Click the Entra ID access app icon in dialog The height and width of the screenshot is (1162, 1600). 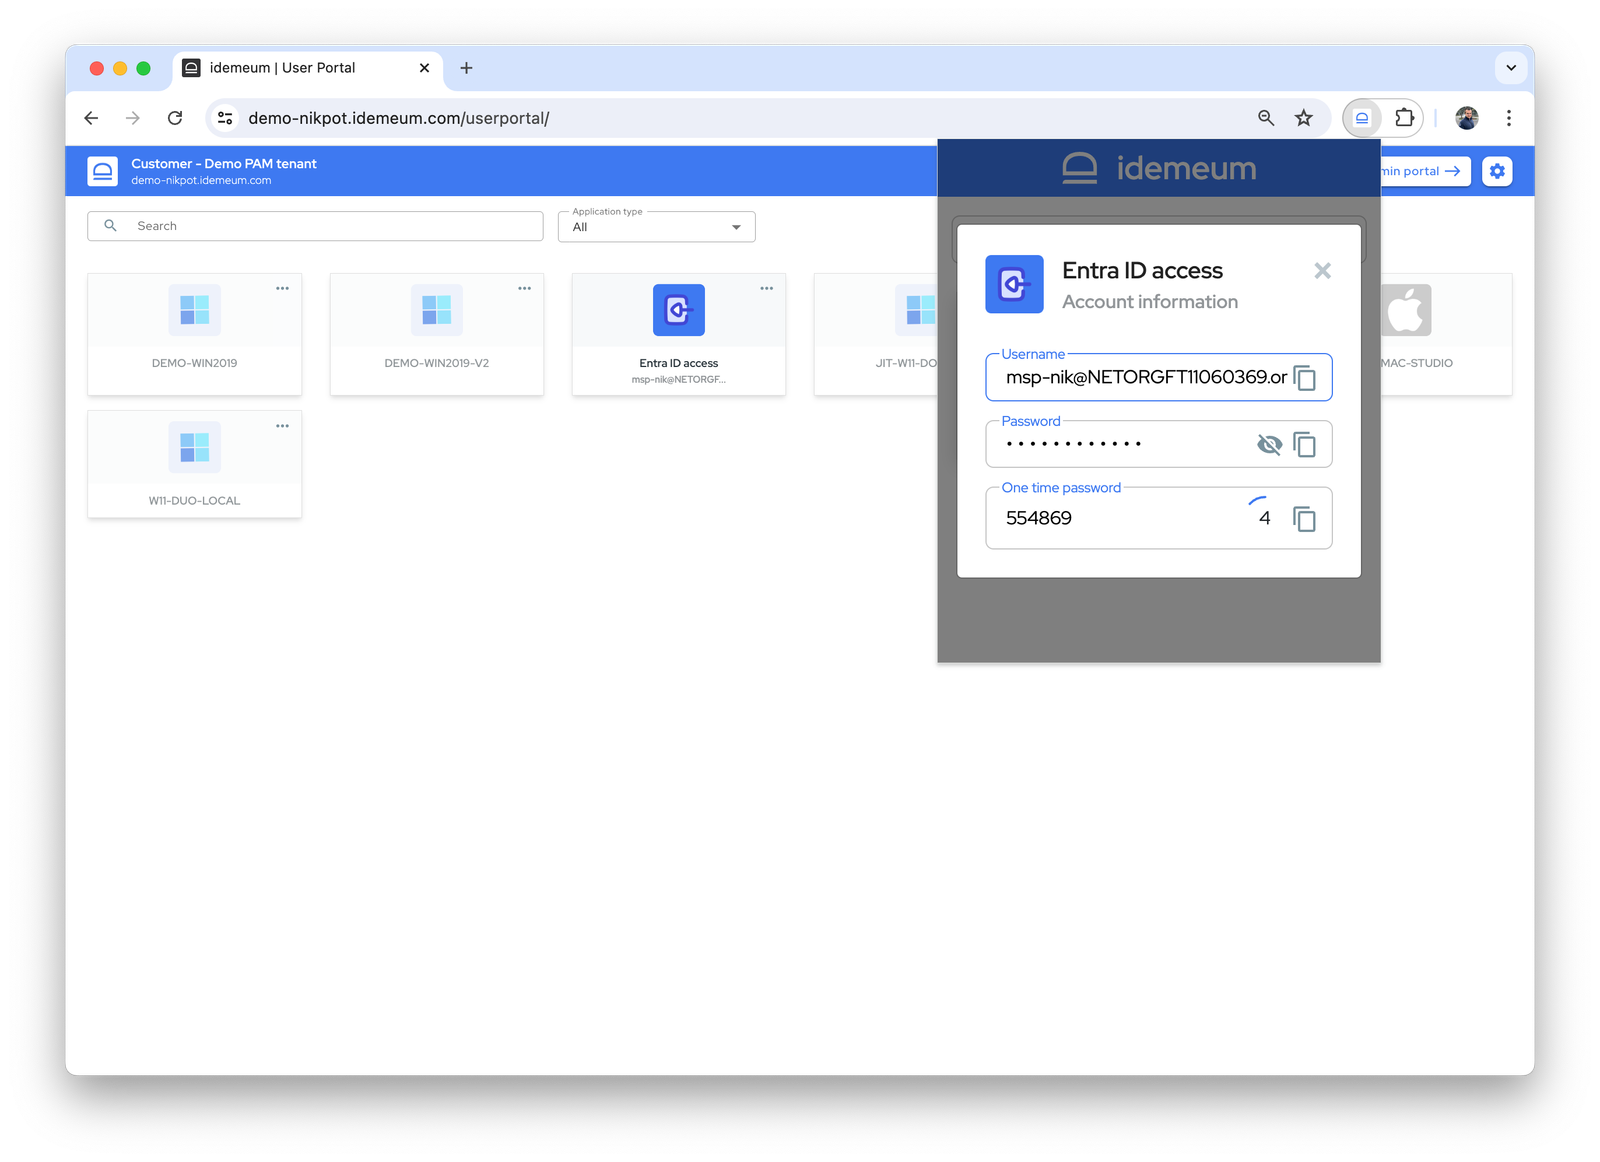(1014, 284)
